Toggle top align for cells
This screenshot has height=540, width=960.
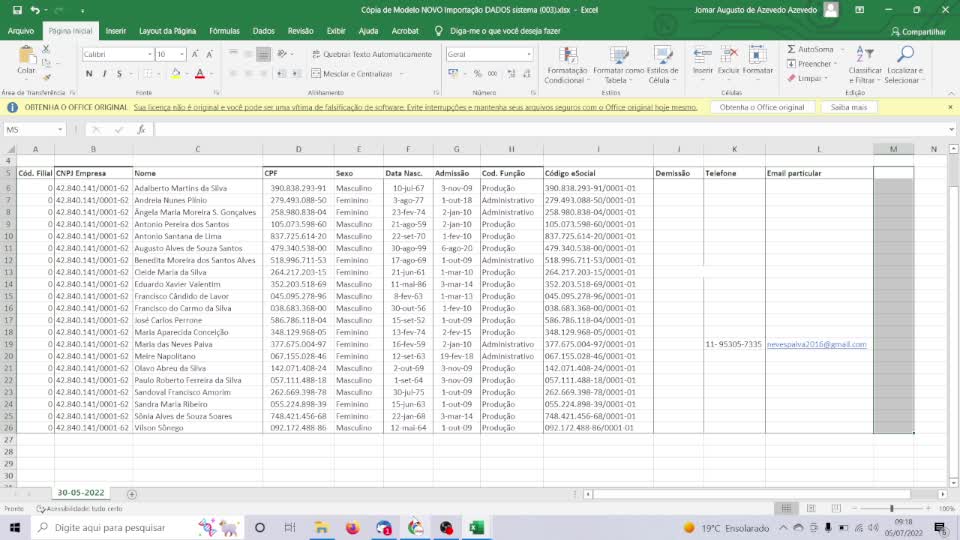[x=233, y=54]
